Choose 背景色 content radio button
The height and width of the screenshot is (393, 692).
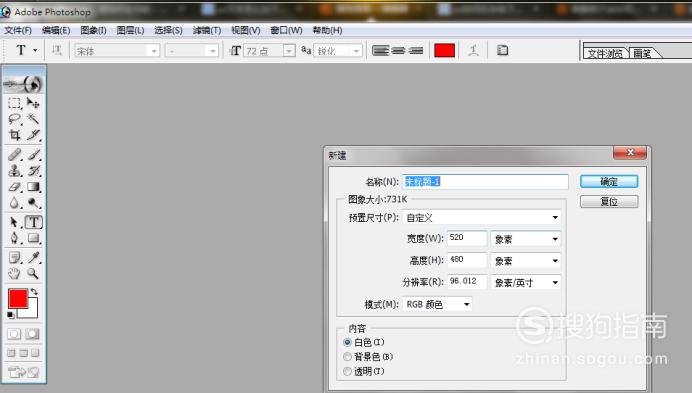coord(347,357)
